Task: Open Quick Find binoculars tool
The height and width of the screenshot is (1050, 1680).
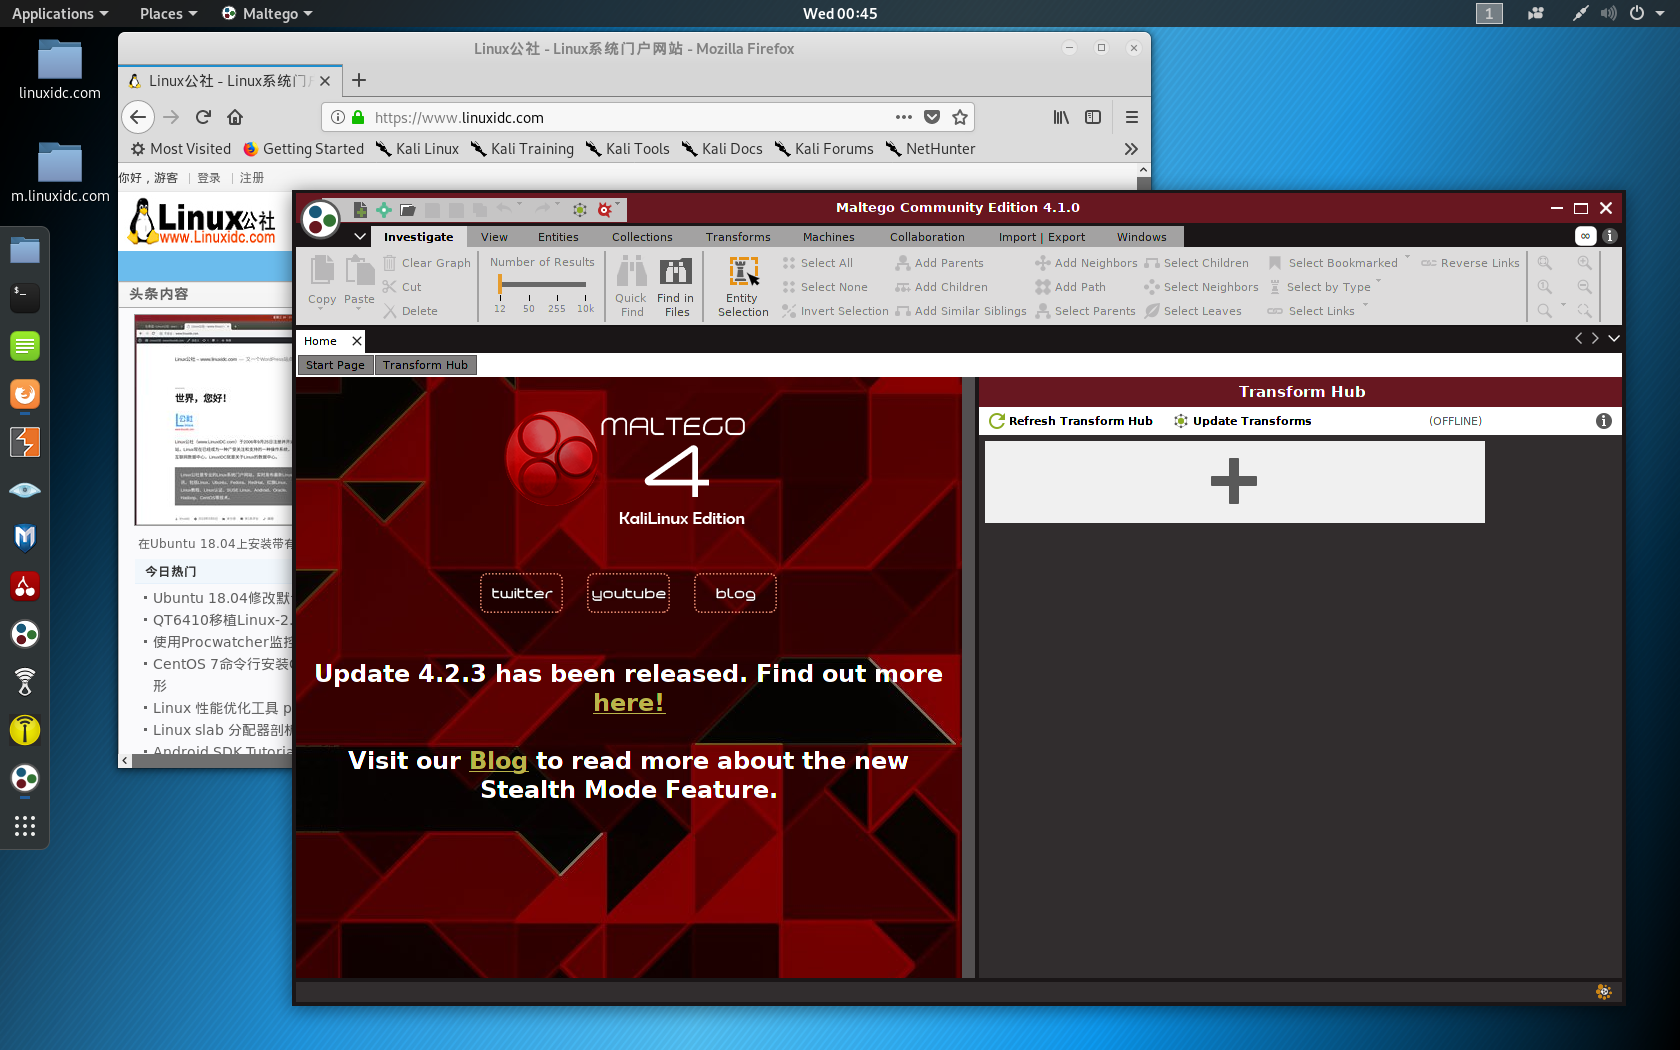Action: point(631,286)
